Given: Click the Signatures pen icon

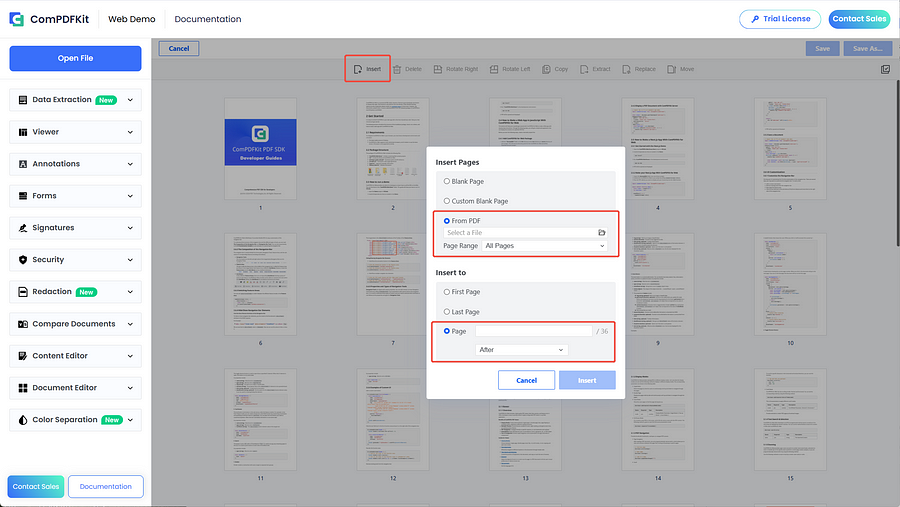Looking at the screenshot, I should (x=23, y=228).
